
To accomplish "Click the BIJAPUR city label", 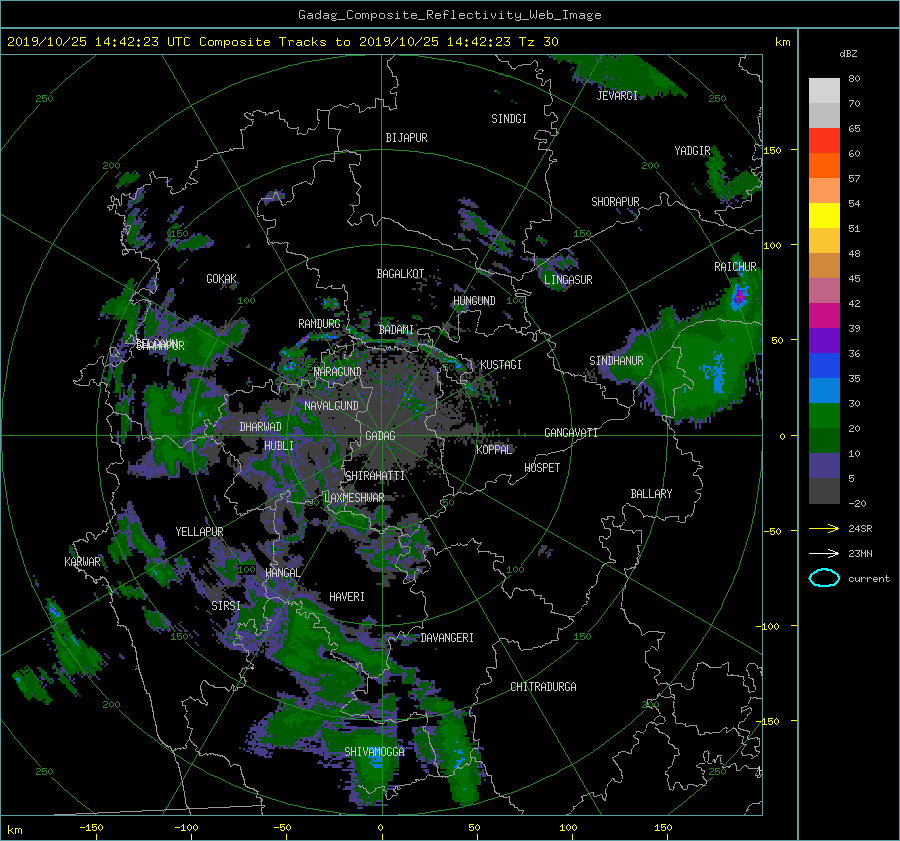I will click(406, 138).
